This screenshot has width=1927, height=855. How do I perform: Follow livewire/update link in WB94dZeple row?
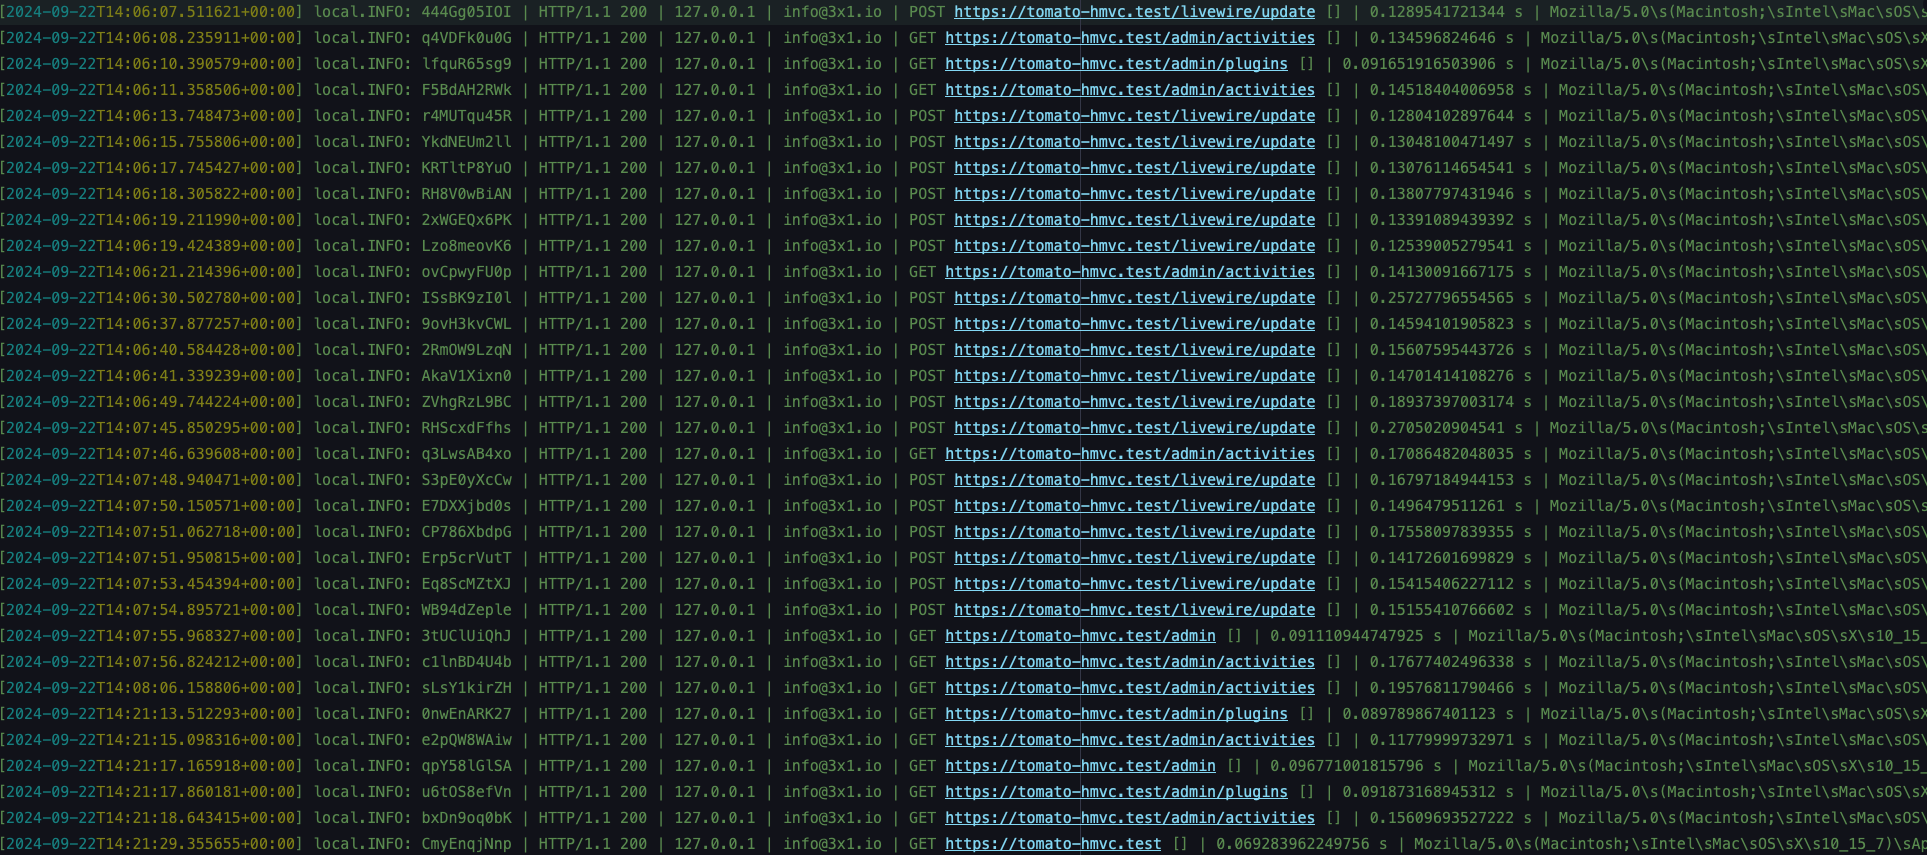click(x=1134, y=610)
